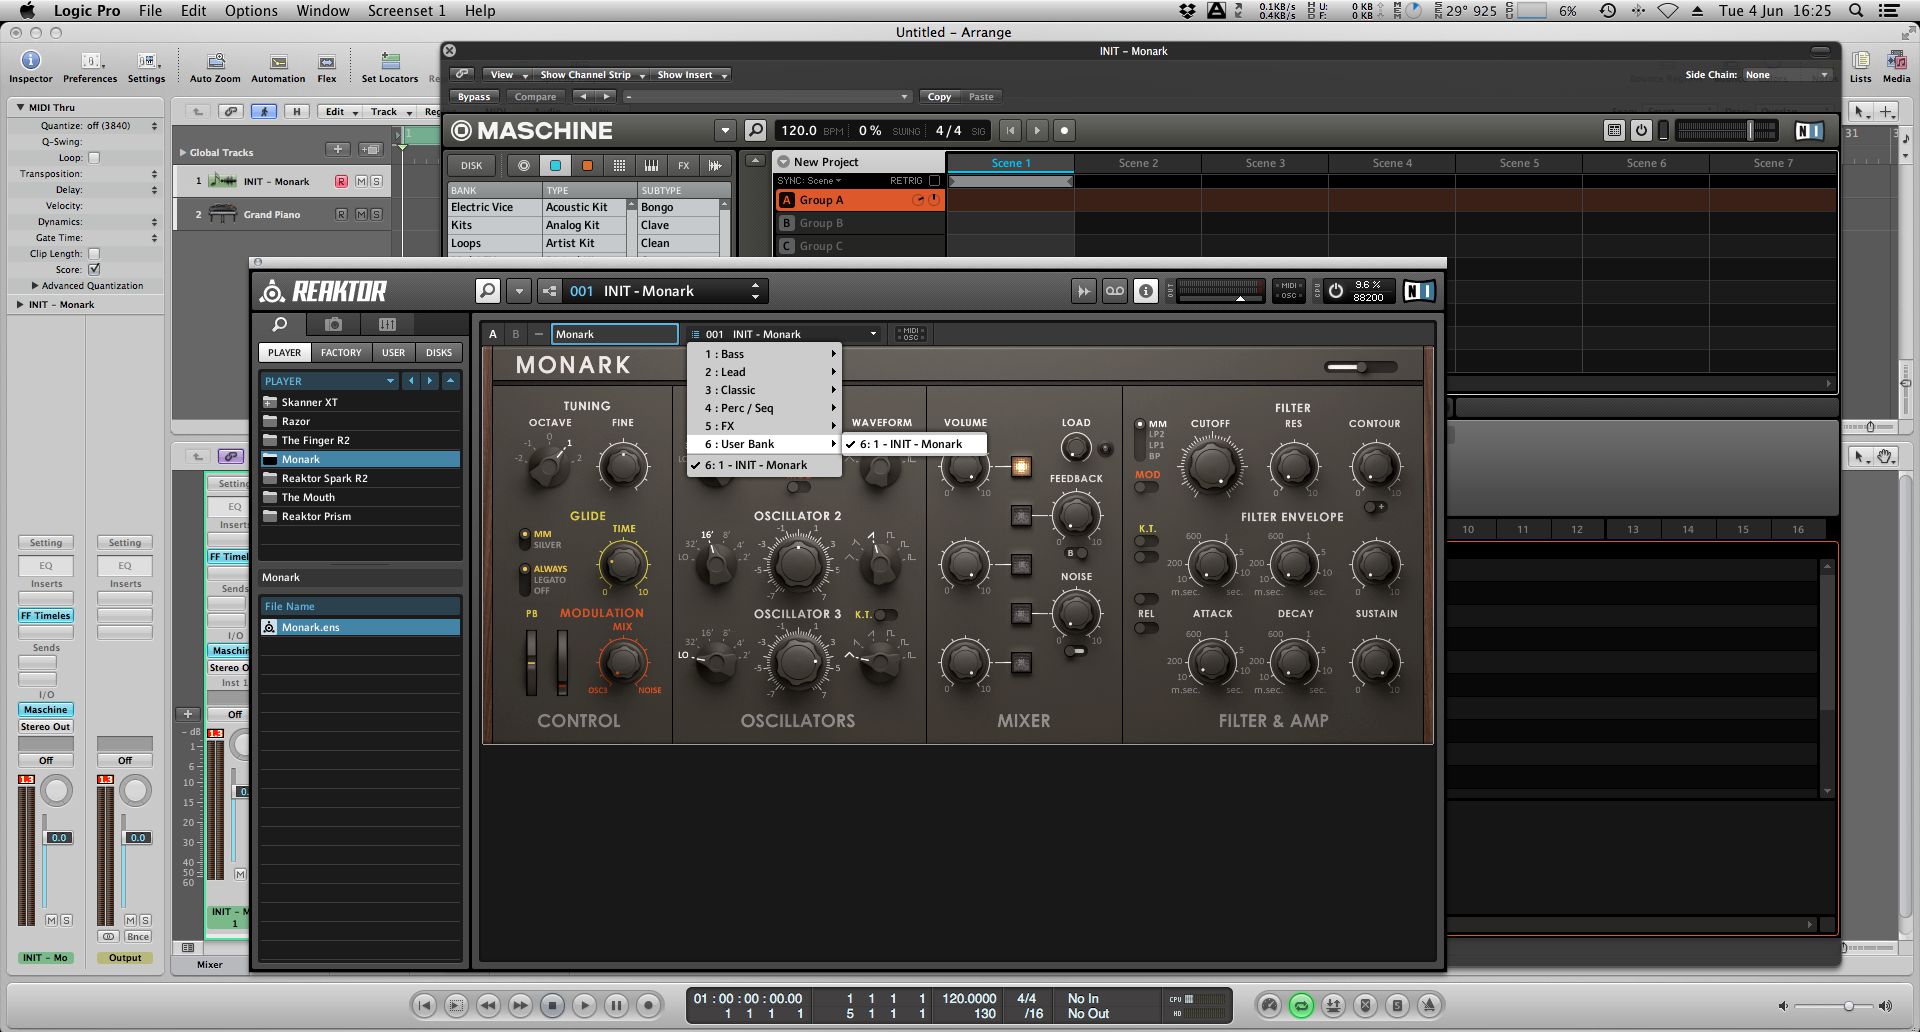Viewport: 1920px width, 1032px height.
Task: Click the Maschine DISK button
Action: [x=472, y=166]
